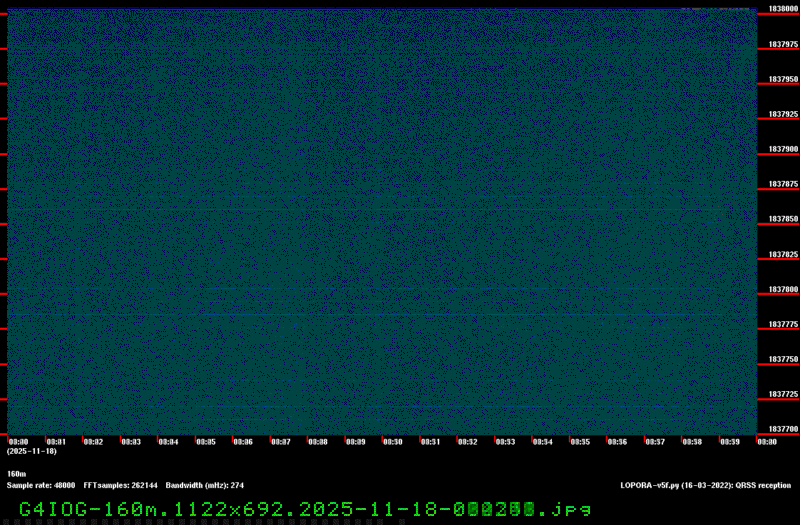Click the 1837875 frequency scale value
The image size is (800, 525).
pyautogui.click(x=782, y=184)
